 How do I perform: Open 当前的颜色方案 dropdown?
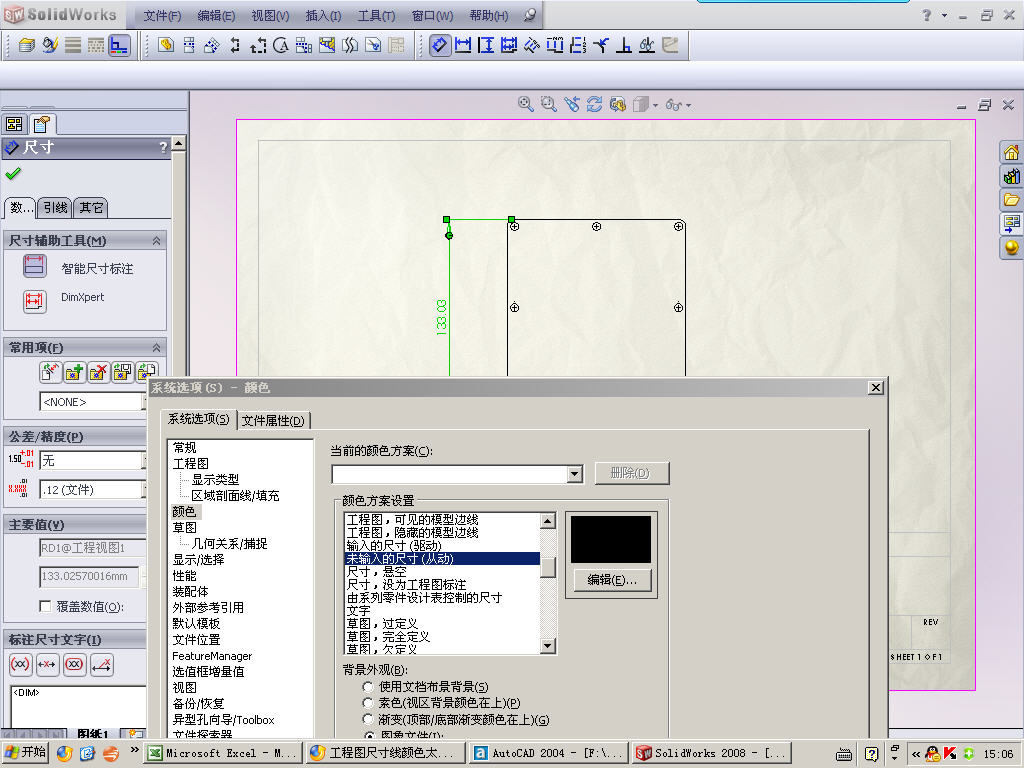tap(575, 473)
